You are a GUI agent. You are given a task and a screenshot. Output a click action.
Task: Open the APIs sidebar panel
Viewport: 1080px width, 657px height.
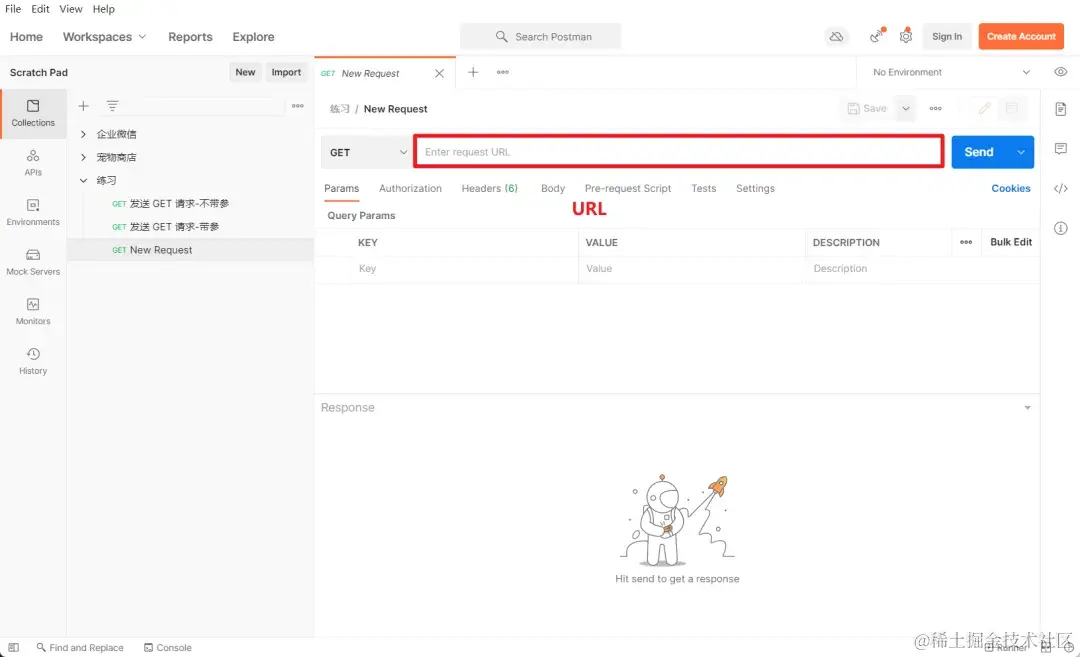coord(33,163)
